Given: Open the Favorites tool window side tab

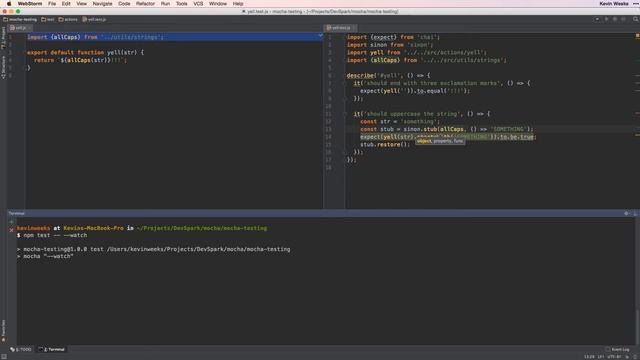Looking at the screenshot, I should pyautogui.click(x=3, y=330).
